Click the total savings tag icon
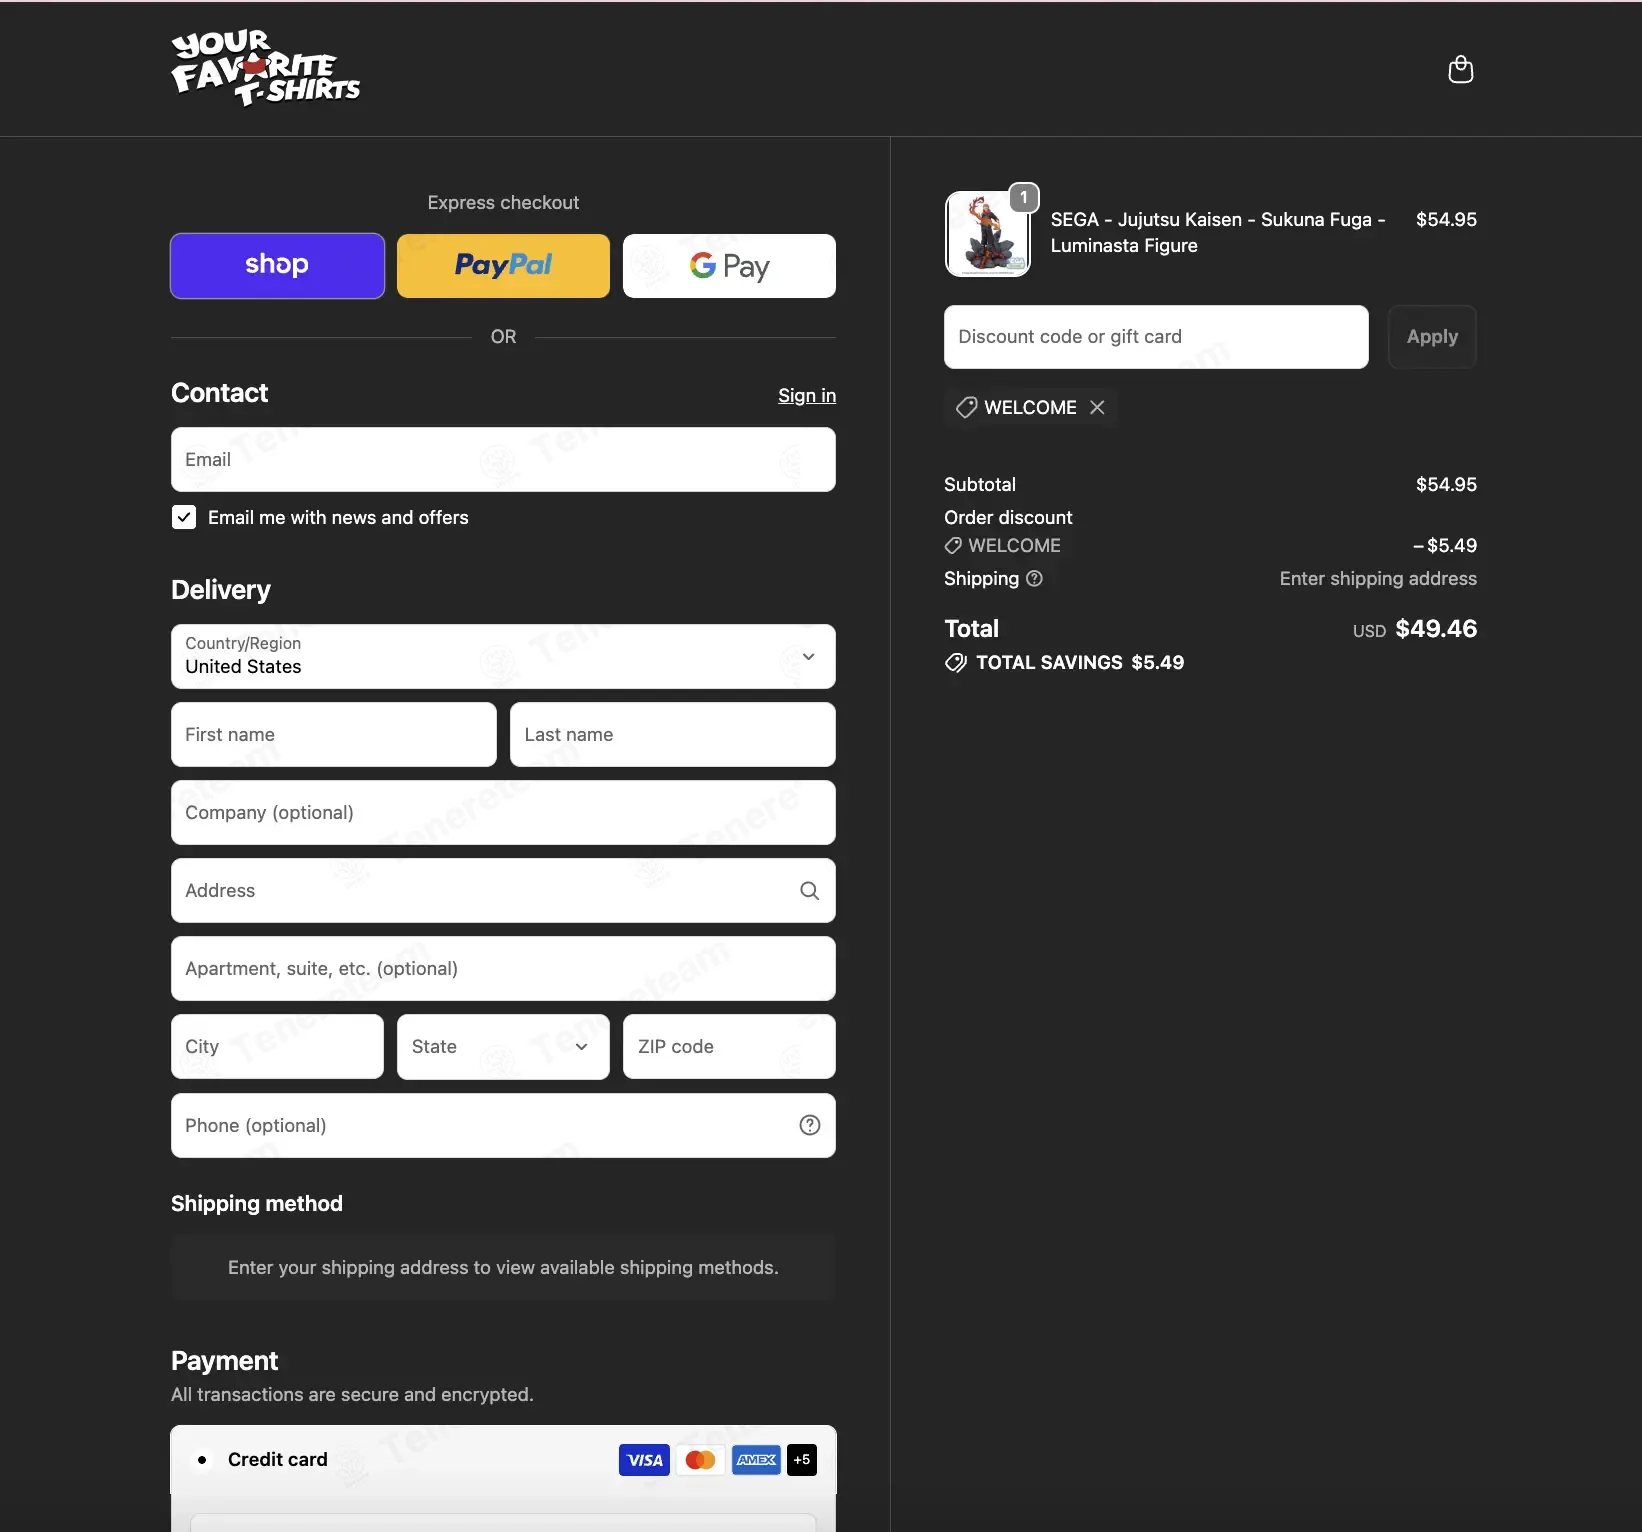This screenshot has width=1642, height=1532. (956, 663)
